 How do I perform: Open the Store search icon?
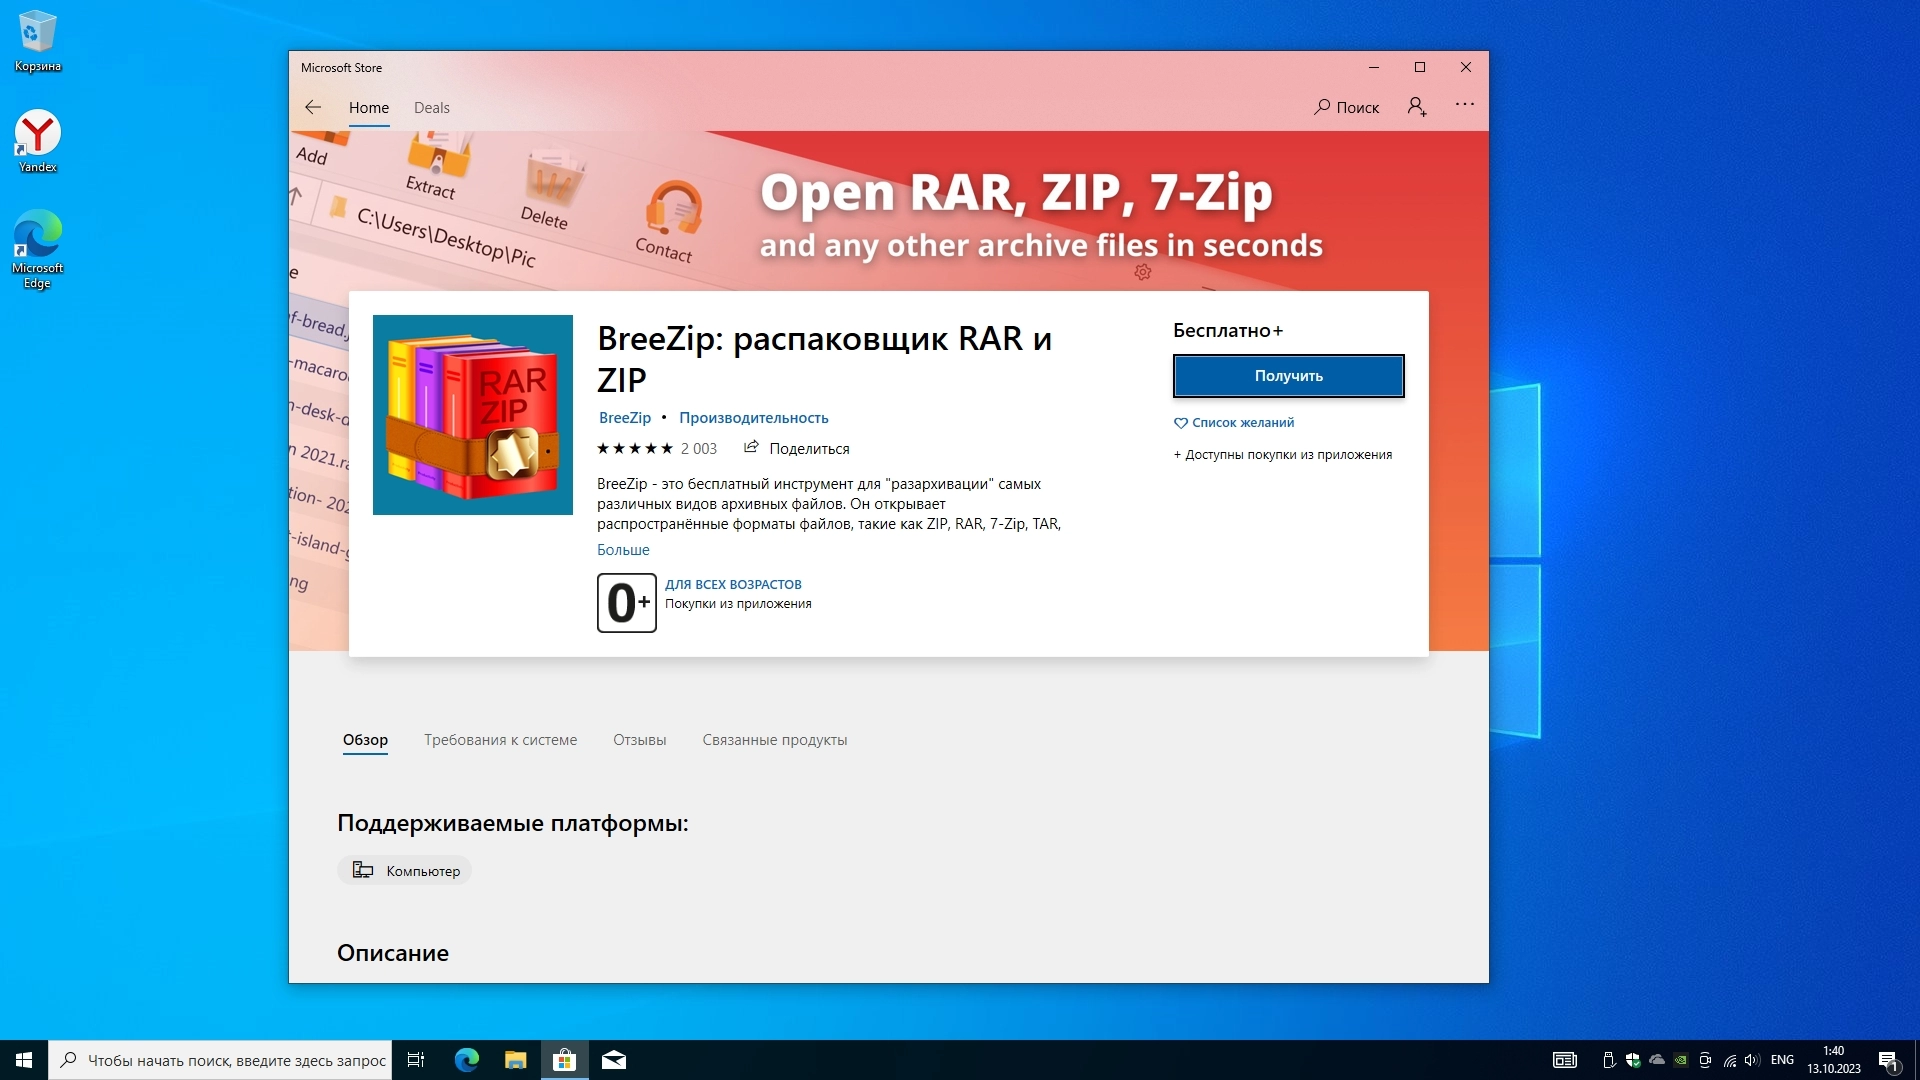1323,107
